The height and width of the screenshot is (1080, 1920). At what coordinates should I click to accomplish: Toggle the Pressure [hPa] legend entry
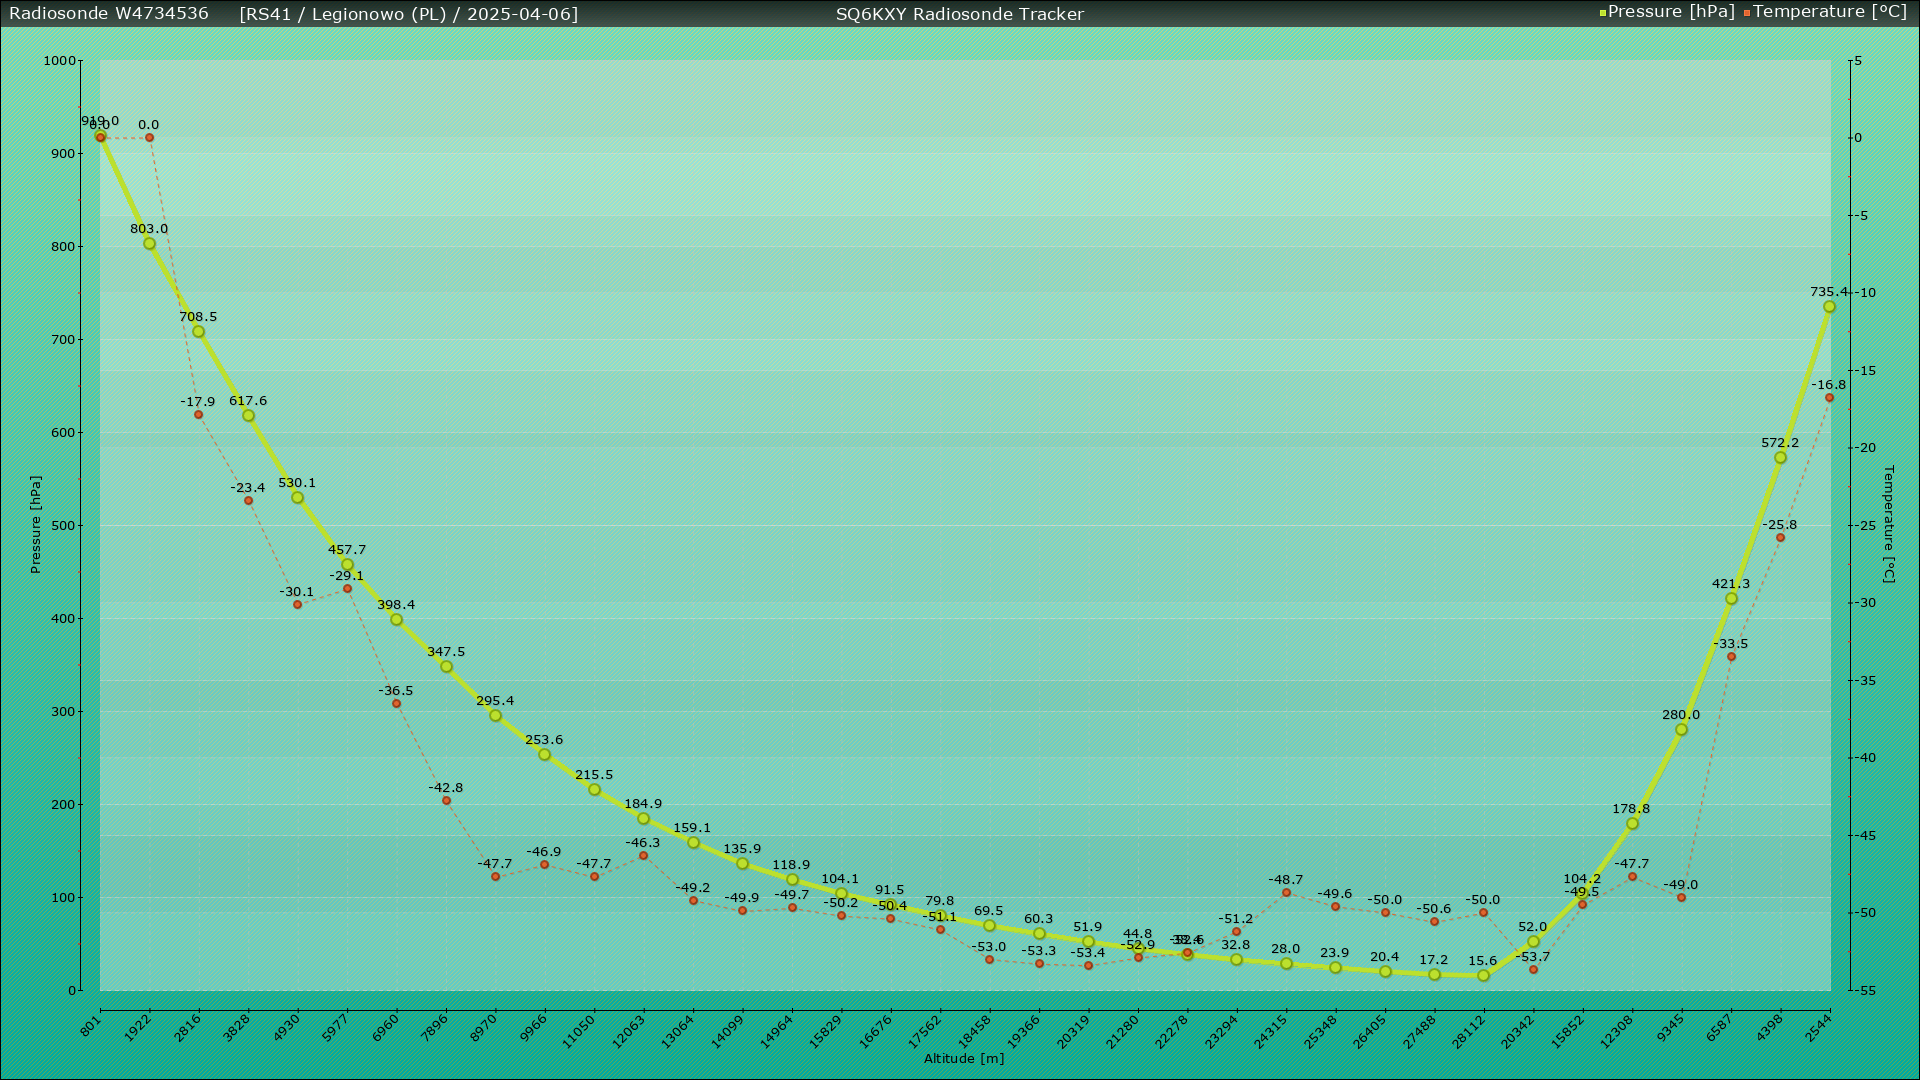[x=1670, y=12]
